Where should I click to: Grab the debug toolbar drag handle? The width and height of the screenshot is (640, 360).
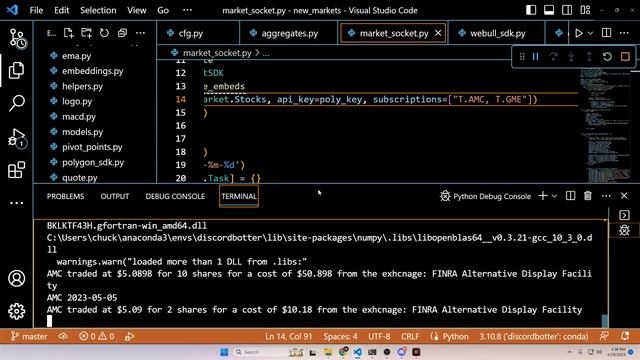[x=522, y=57]
